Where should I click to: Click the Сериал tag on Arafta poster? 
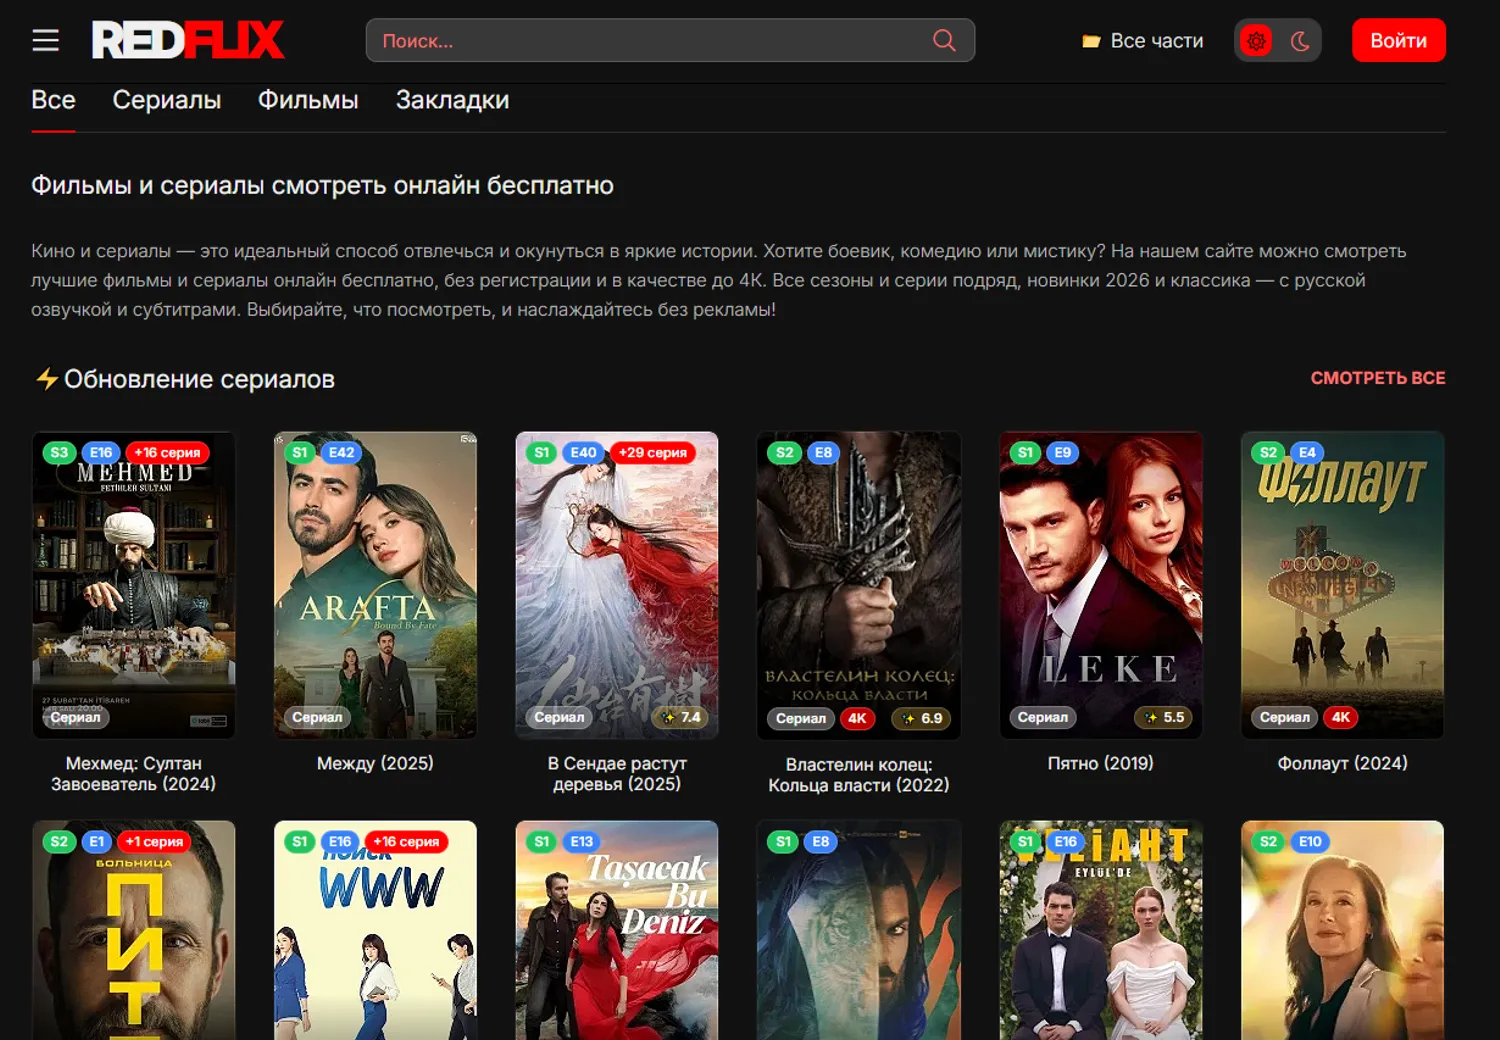[x=317, y=717]
